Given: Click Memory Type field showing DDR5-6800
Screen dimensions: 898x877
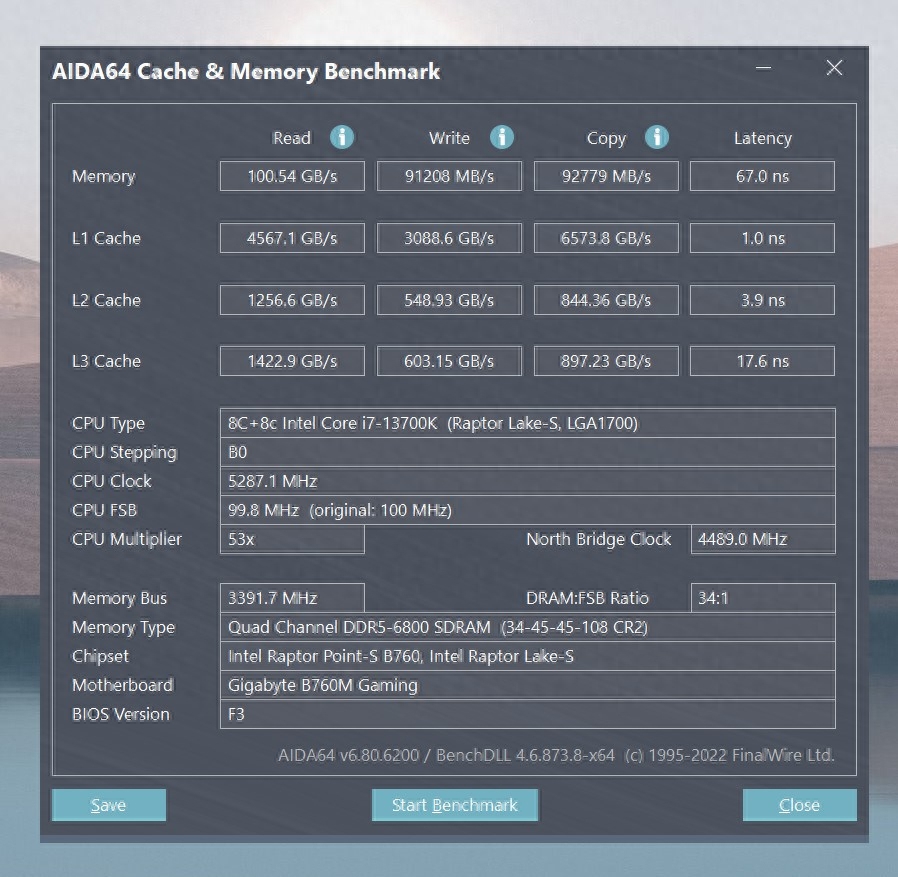Looking at the screenshot, I should (x=527, y=627).
